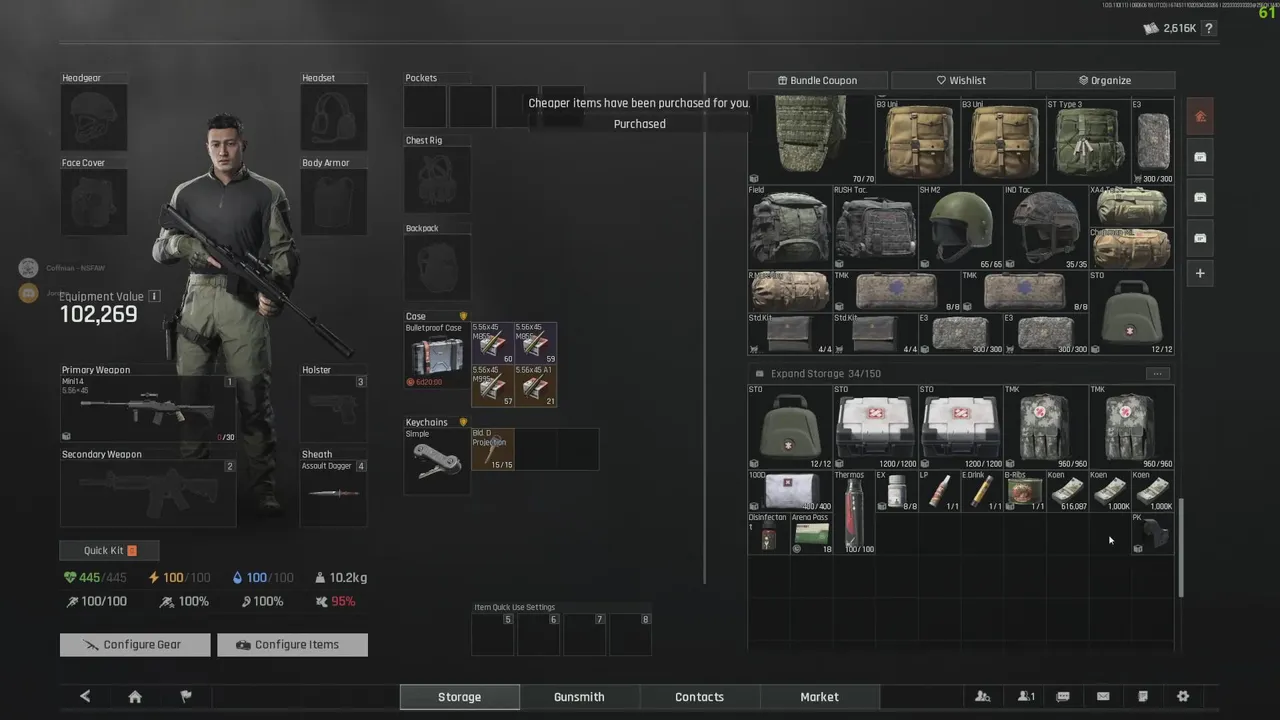This screenshot has height=720, width=1280.
Task: Click the empty Body Armor slot
Action: pos(335,202)
